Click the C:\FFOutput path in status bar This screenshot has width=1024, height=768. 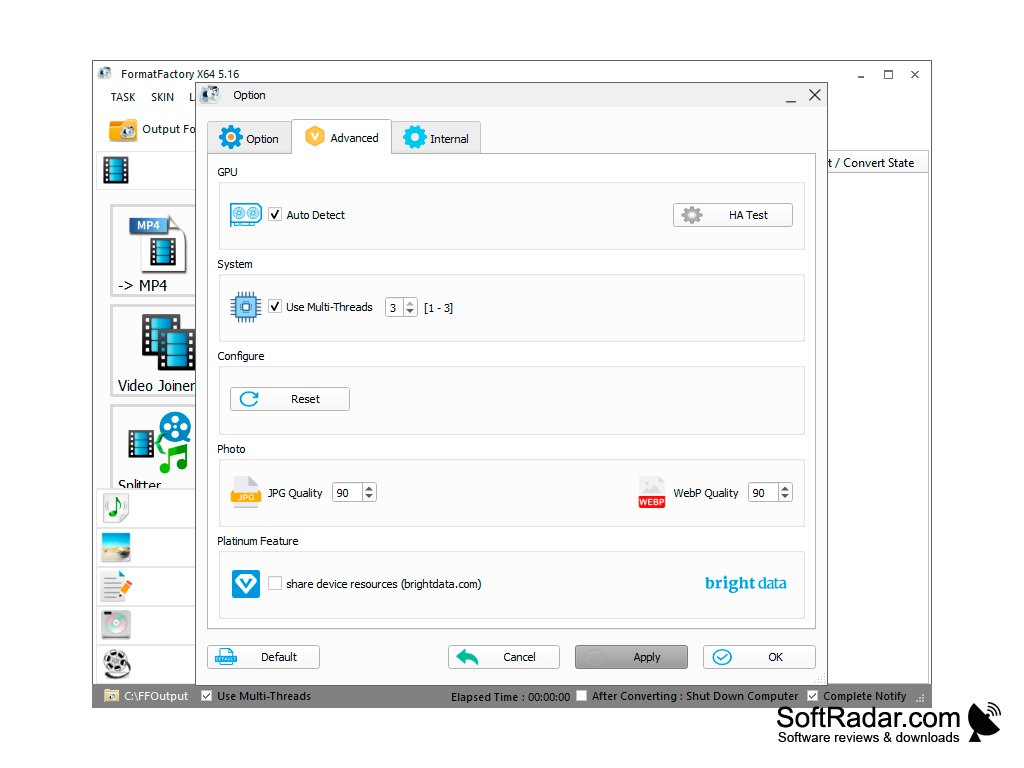click(x=156, y=696)
